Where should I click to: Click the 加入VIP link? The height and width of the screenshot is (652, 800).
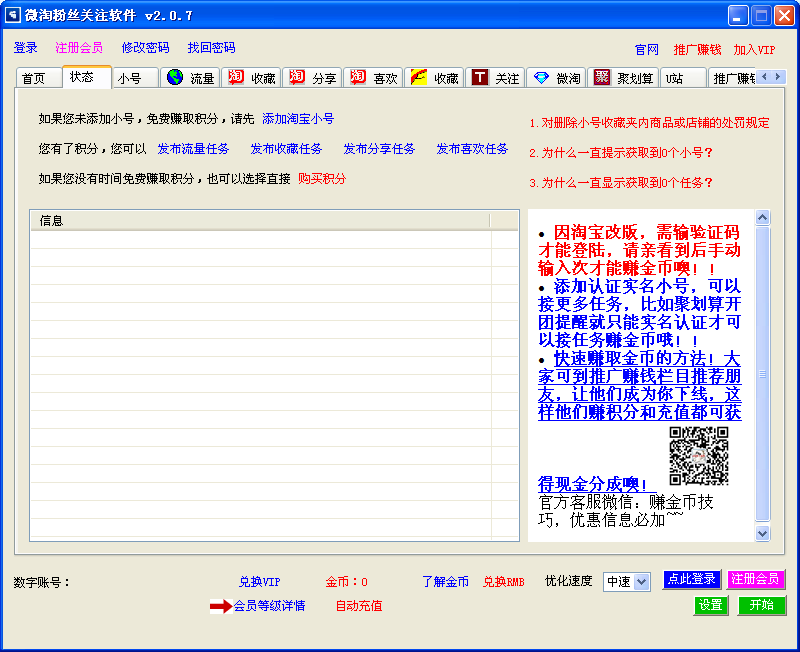754,50
